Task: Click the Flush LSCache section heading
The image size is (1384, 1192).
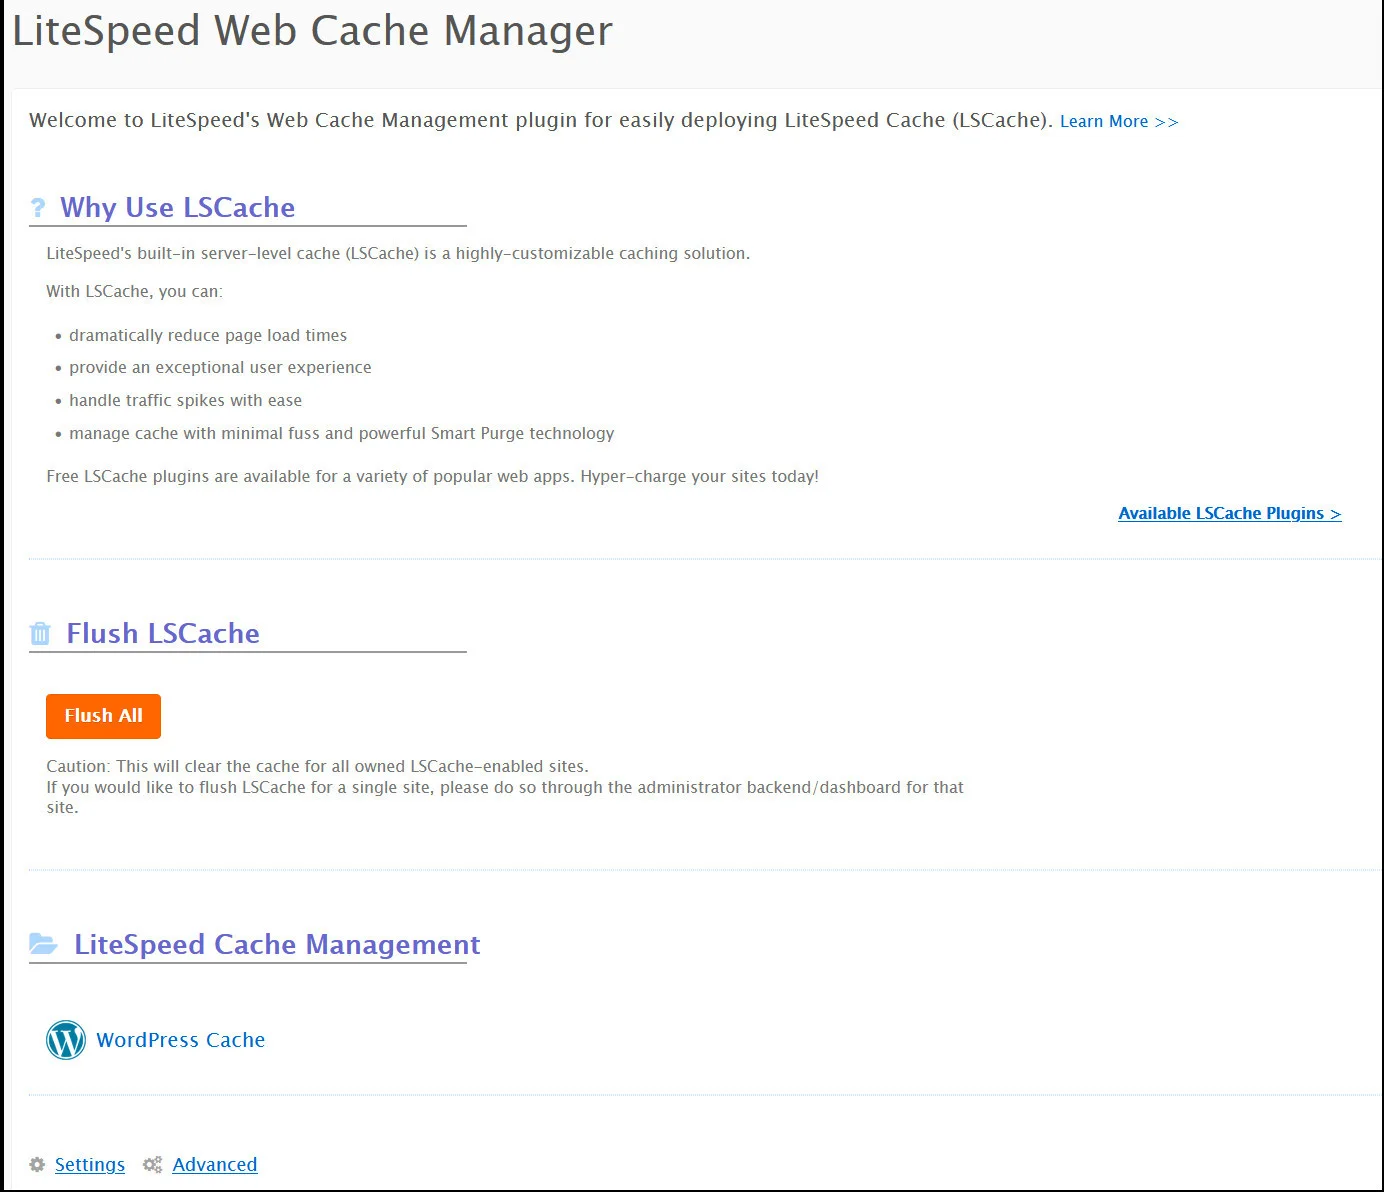Action: pyautogui.click(x=162, y=633)
